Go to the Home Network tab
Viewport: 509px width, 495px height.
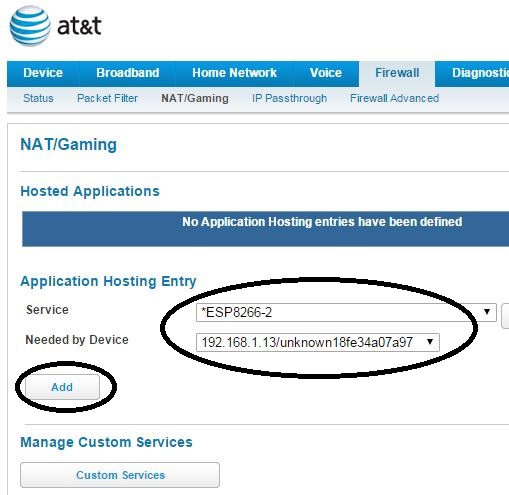tap(234, 73)
